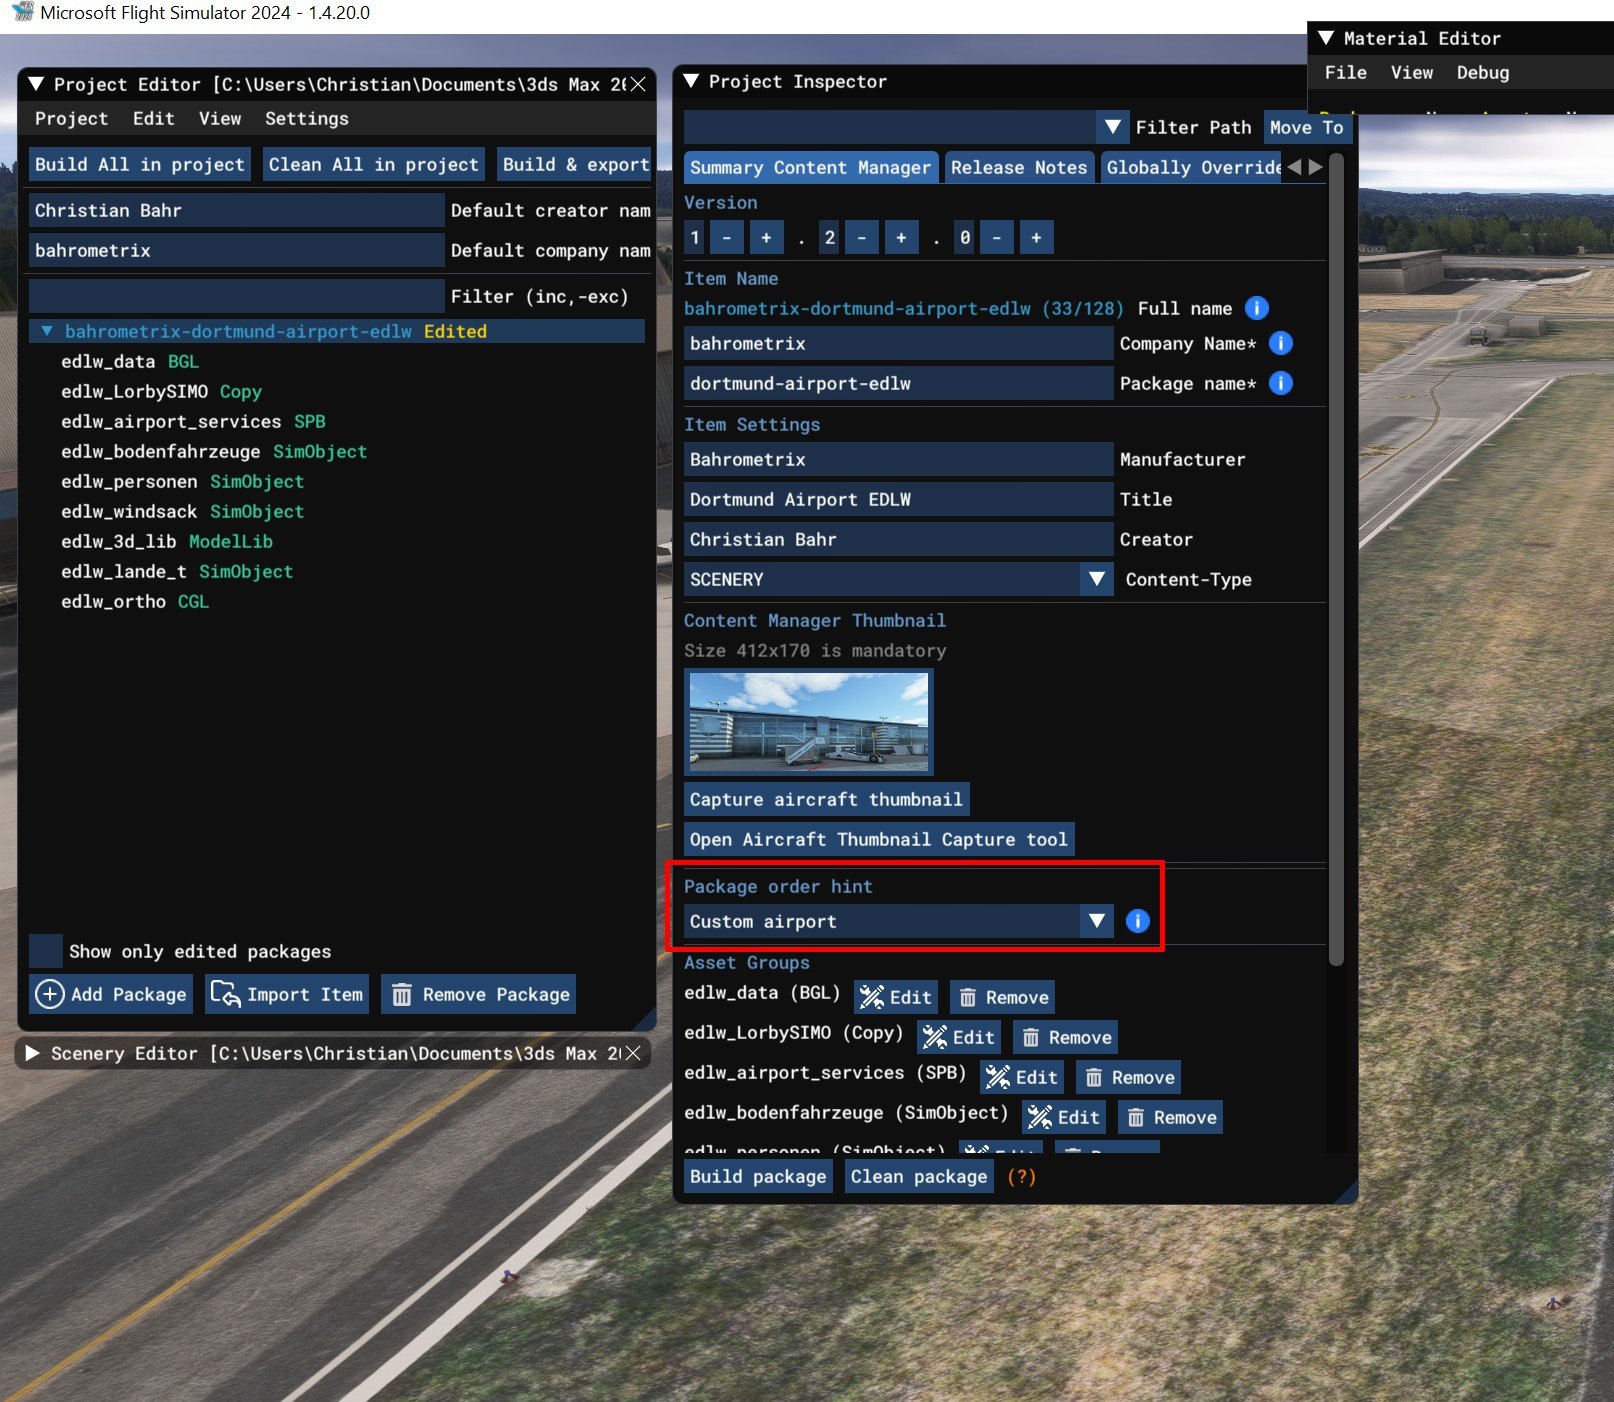Close the Project Editor window
The width and height of the screenshot is (1614, 1402).
click(638, 84)
